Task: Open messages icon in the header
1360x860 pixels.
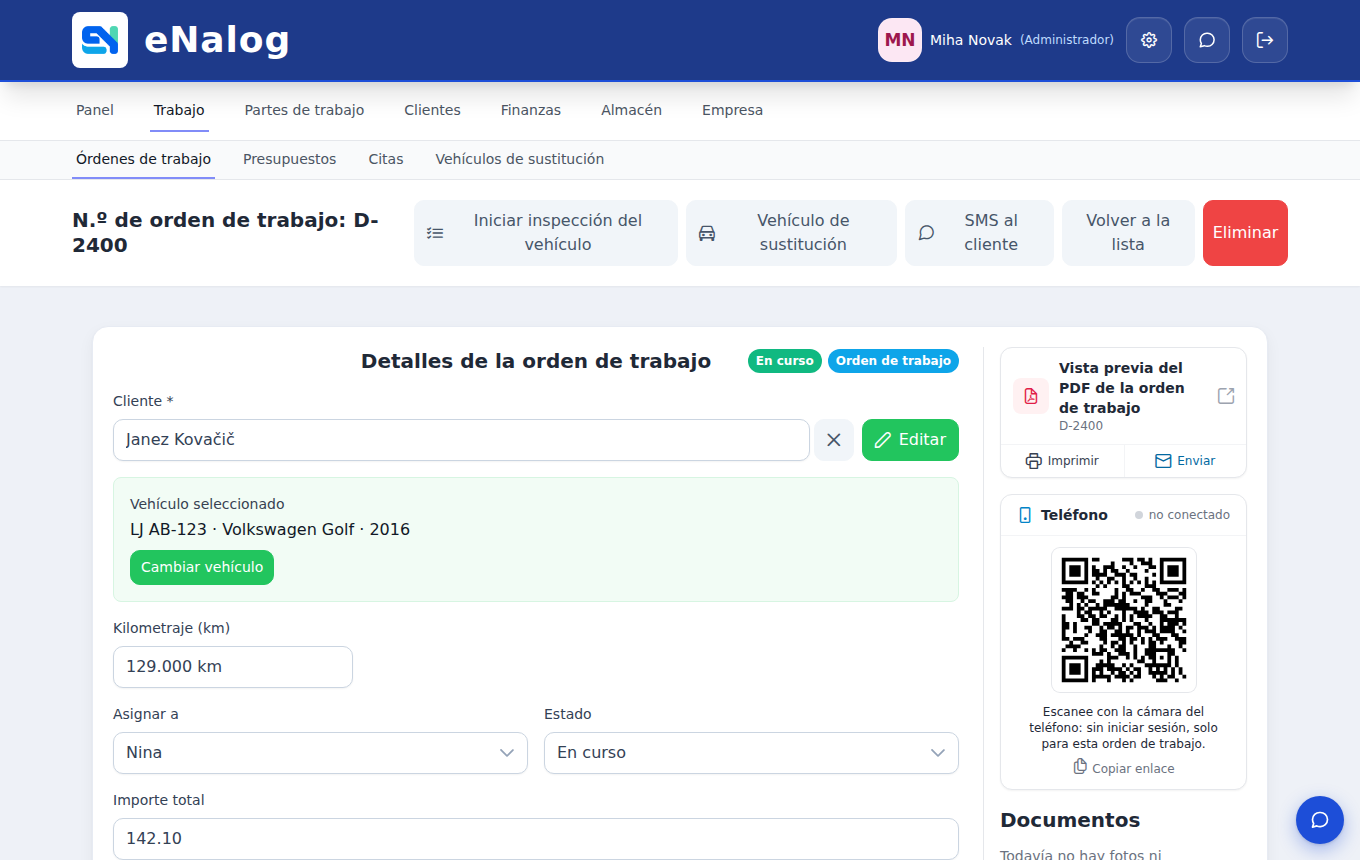Action: coord(1207,40)
